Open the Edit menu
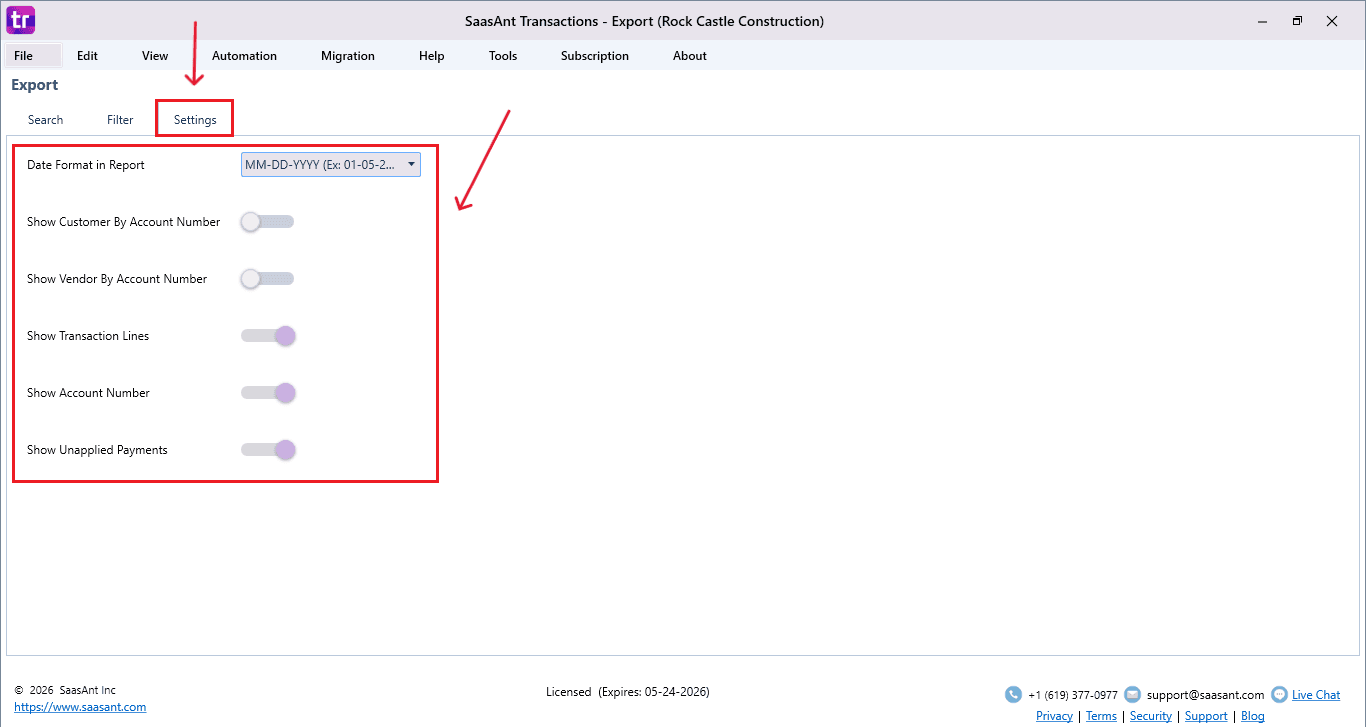The image size is (1366, 727). click(x=87, y=56)
